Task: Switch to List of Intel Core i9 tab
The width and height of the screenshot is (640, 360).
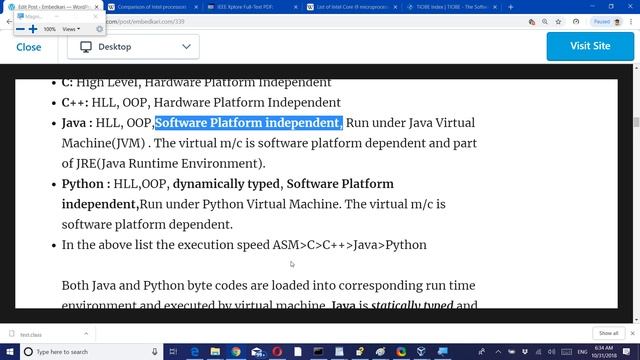Action: click(351, 7)
